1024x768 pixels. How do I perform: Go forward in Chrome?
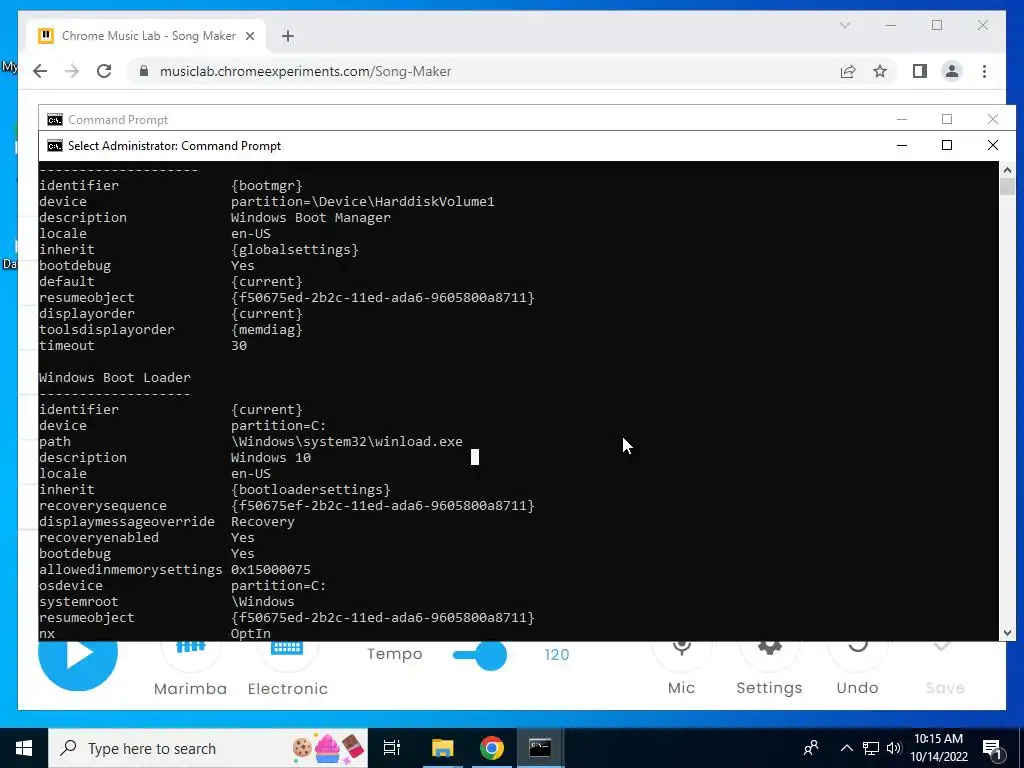(x=72, y=71)
